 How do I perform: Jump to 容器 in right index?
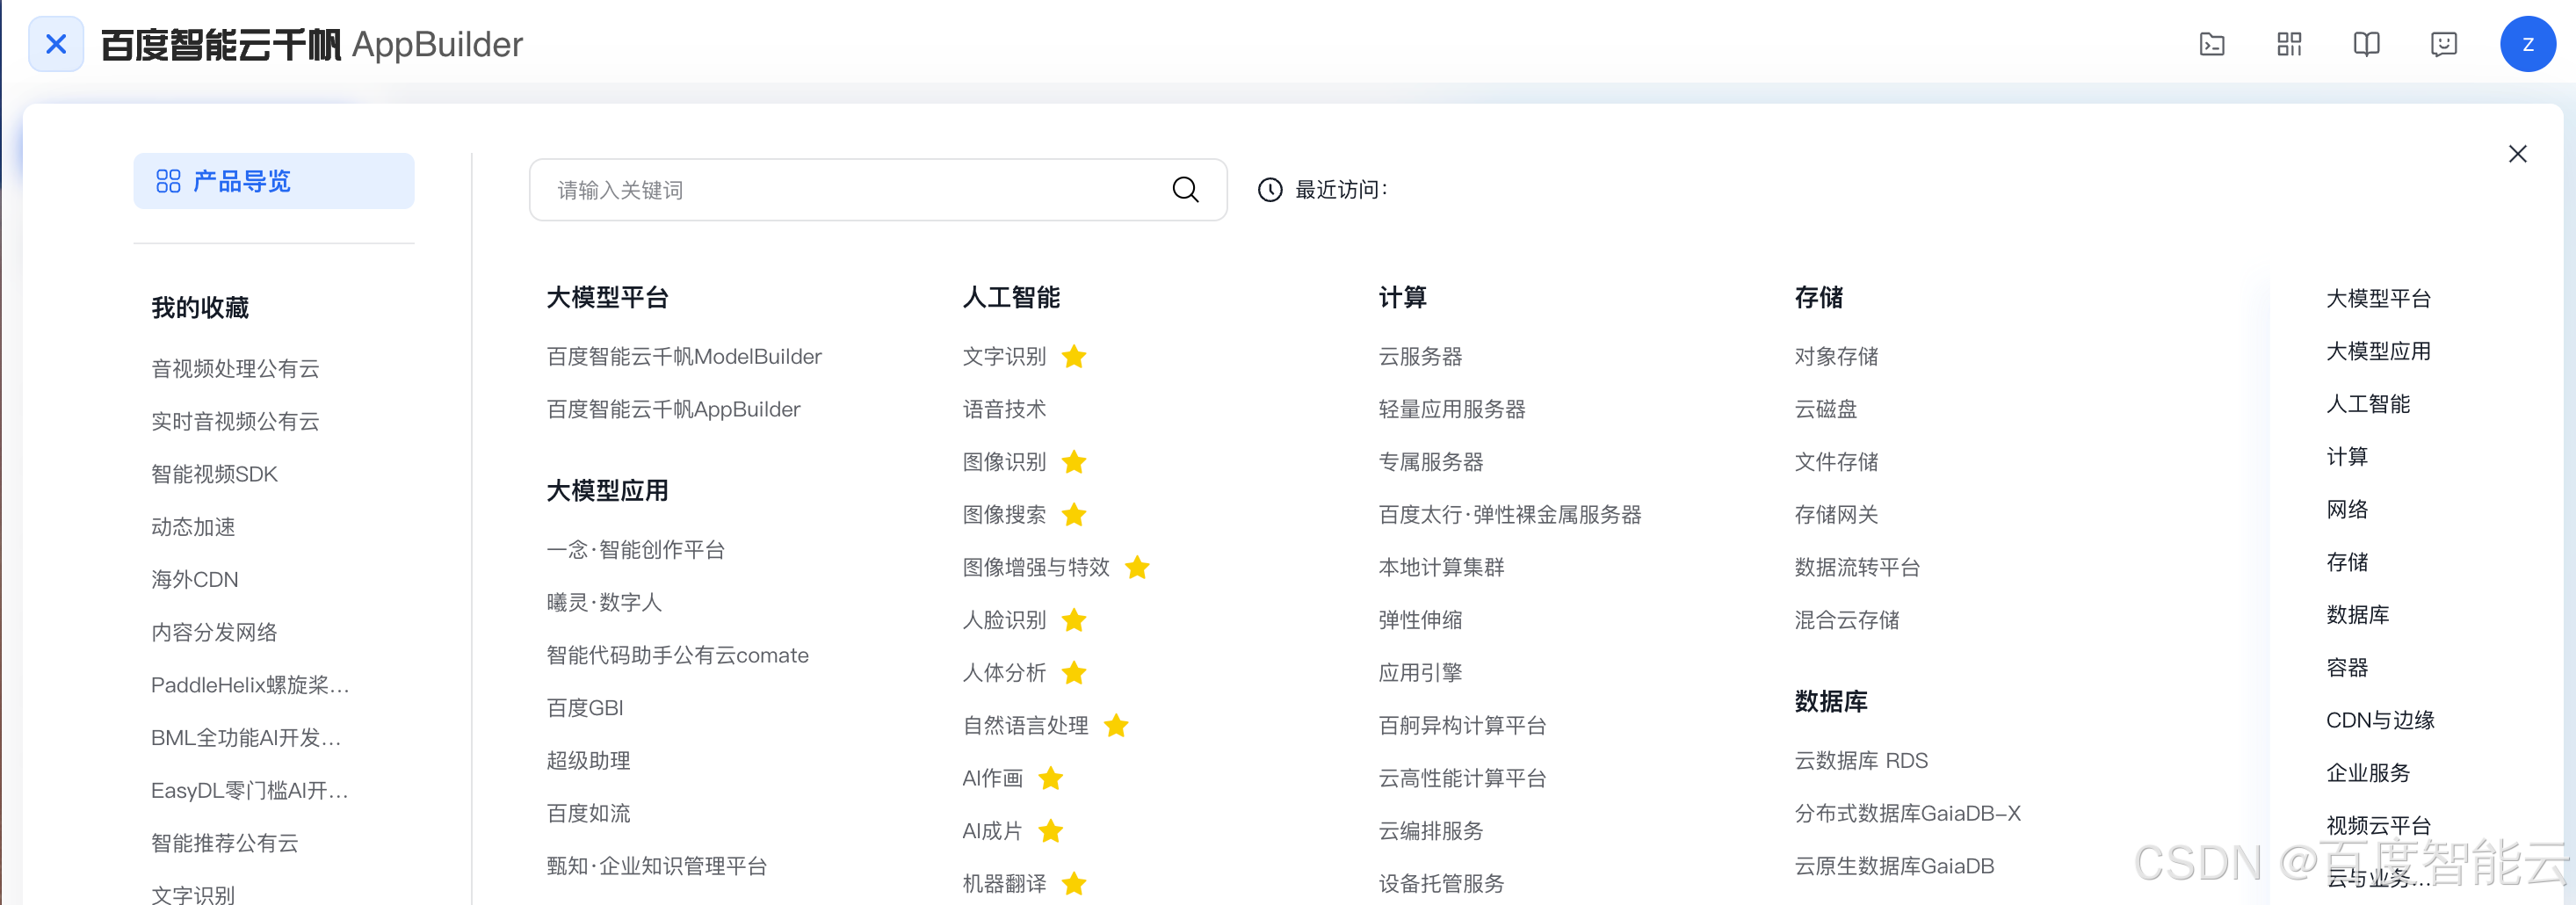click(x=2347, y=667)
